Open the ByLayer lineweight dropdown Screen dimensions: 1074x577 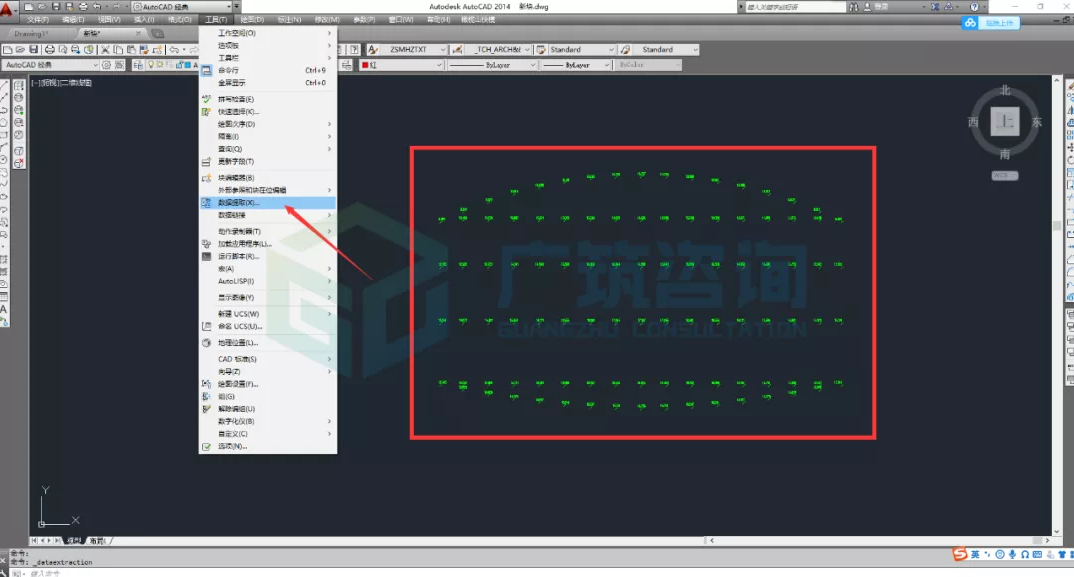point(575,65)
